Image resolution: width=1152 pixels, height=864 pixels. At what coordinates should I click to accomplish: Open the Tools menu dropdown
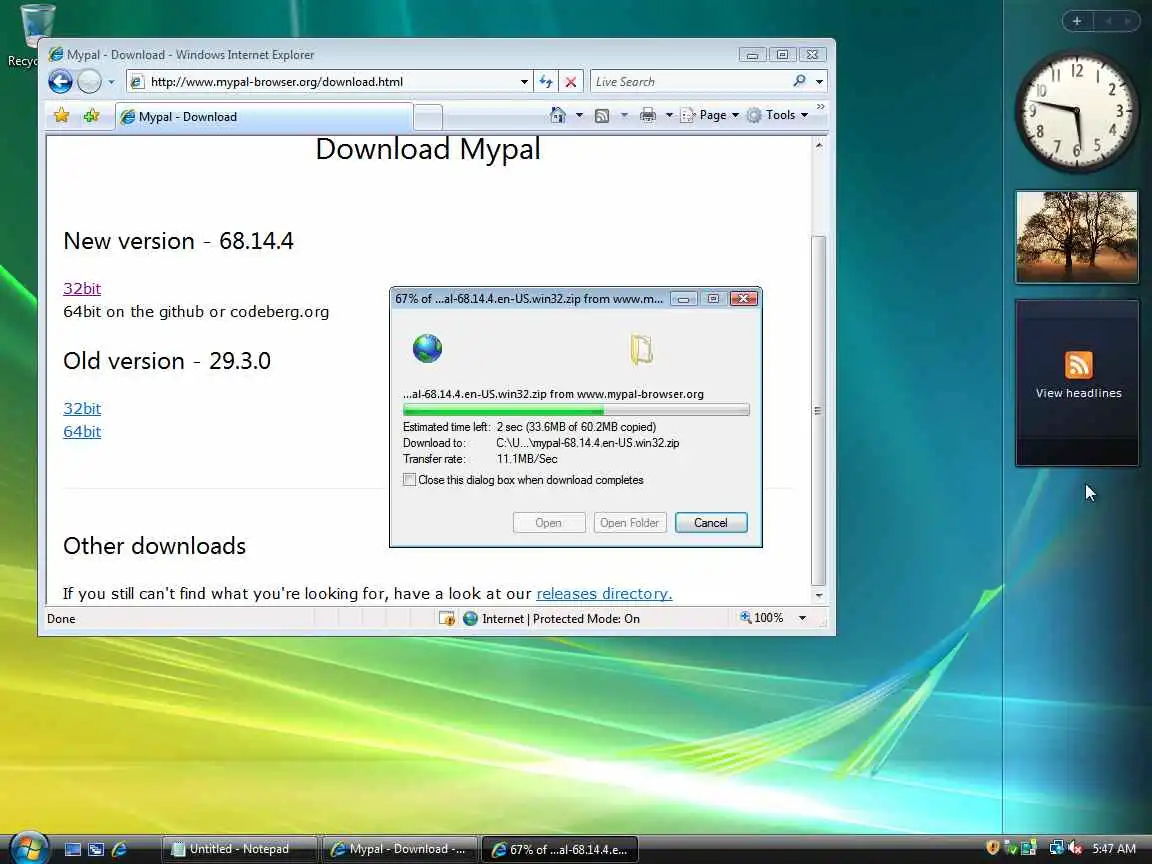777,115
